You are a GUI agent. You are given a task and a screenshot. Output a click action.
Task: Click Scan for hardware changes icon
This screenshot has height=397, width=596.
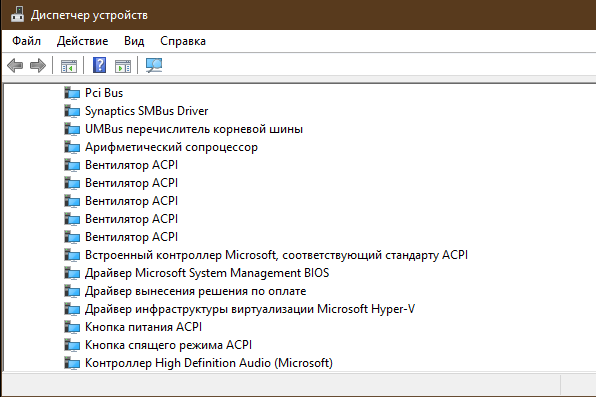click(154, 65)
